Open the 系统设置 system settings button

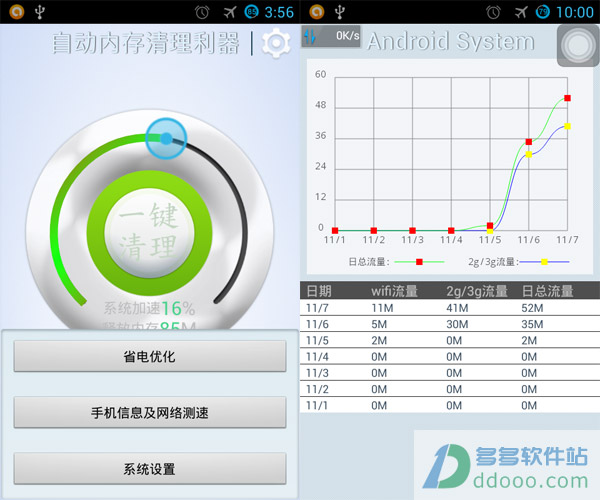click(150, 468)
